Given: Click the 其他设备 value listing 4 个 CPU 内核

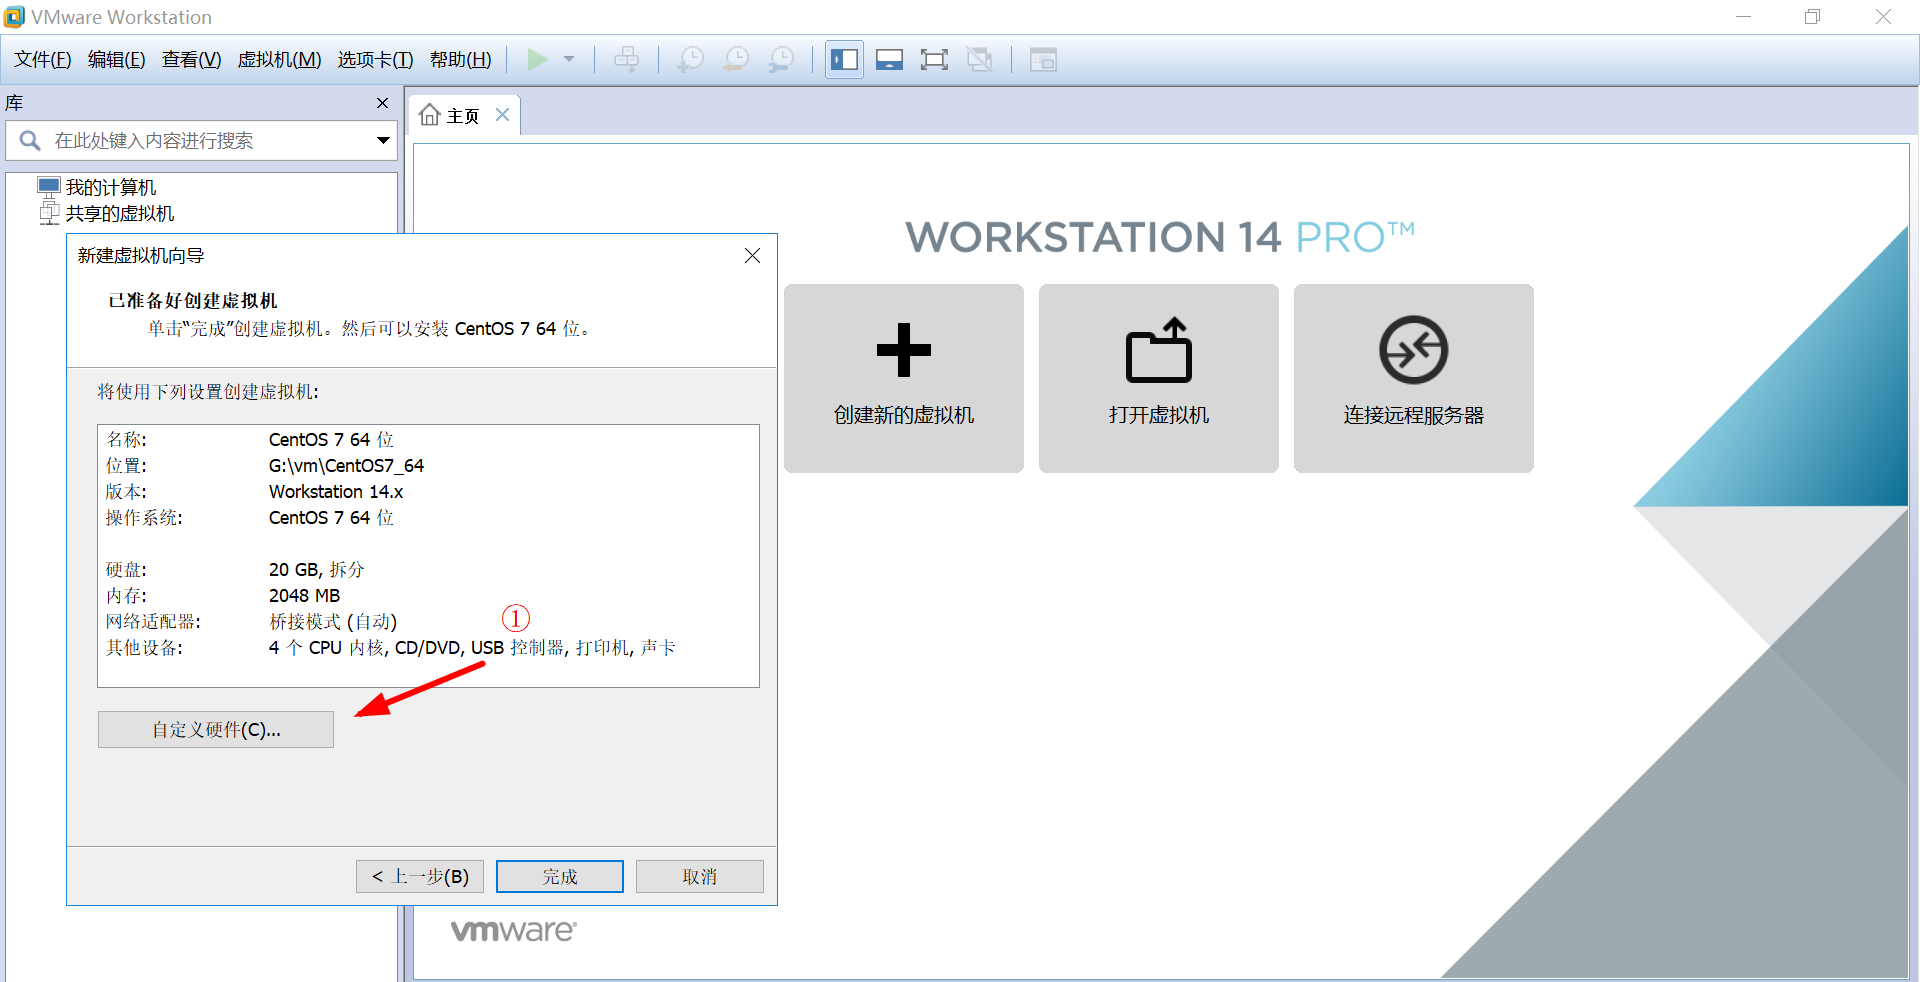Looking at the screenshot, I should click(x=472, y=648).
